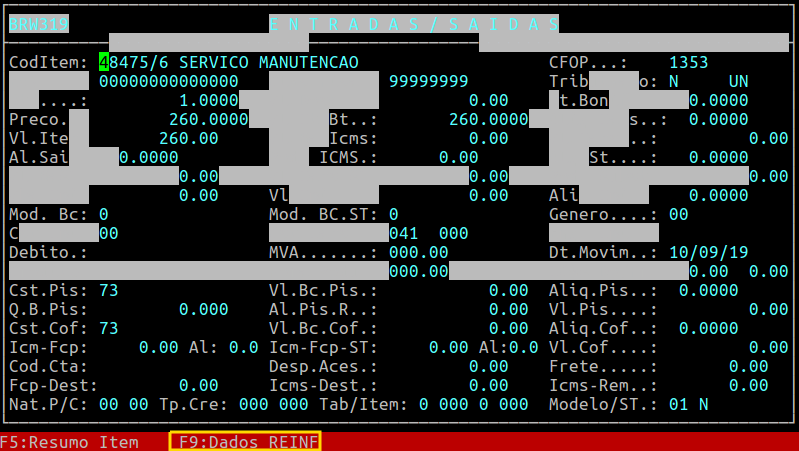Screen dimensions: 799x451
Task: Click the Aliq.Pis value 0.0000
Action: click(x=708, y=290)
